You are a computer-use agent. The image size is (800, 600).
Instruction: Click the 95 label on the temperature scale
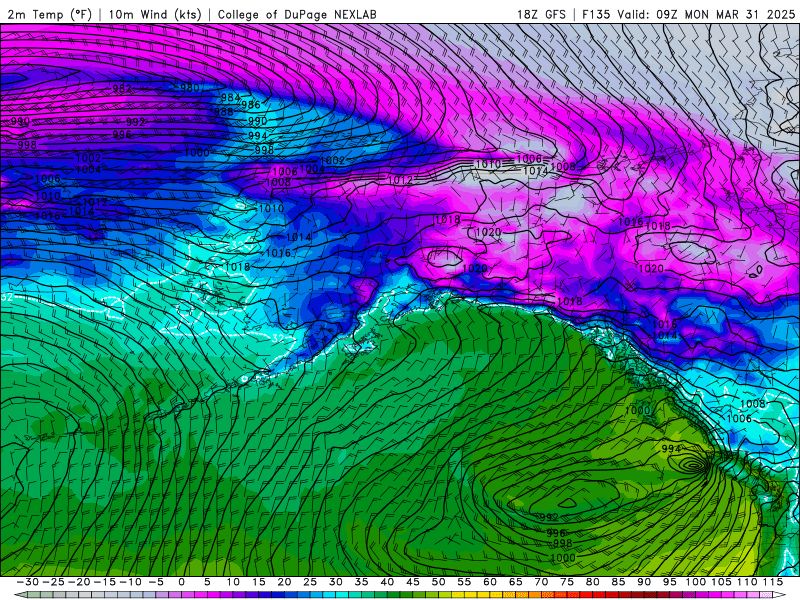(x=669, y=582)
